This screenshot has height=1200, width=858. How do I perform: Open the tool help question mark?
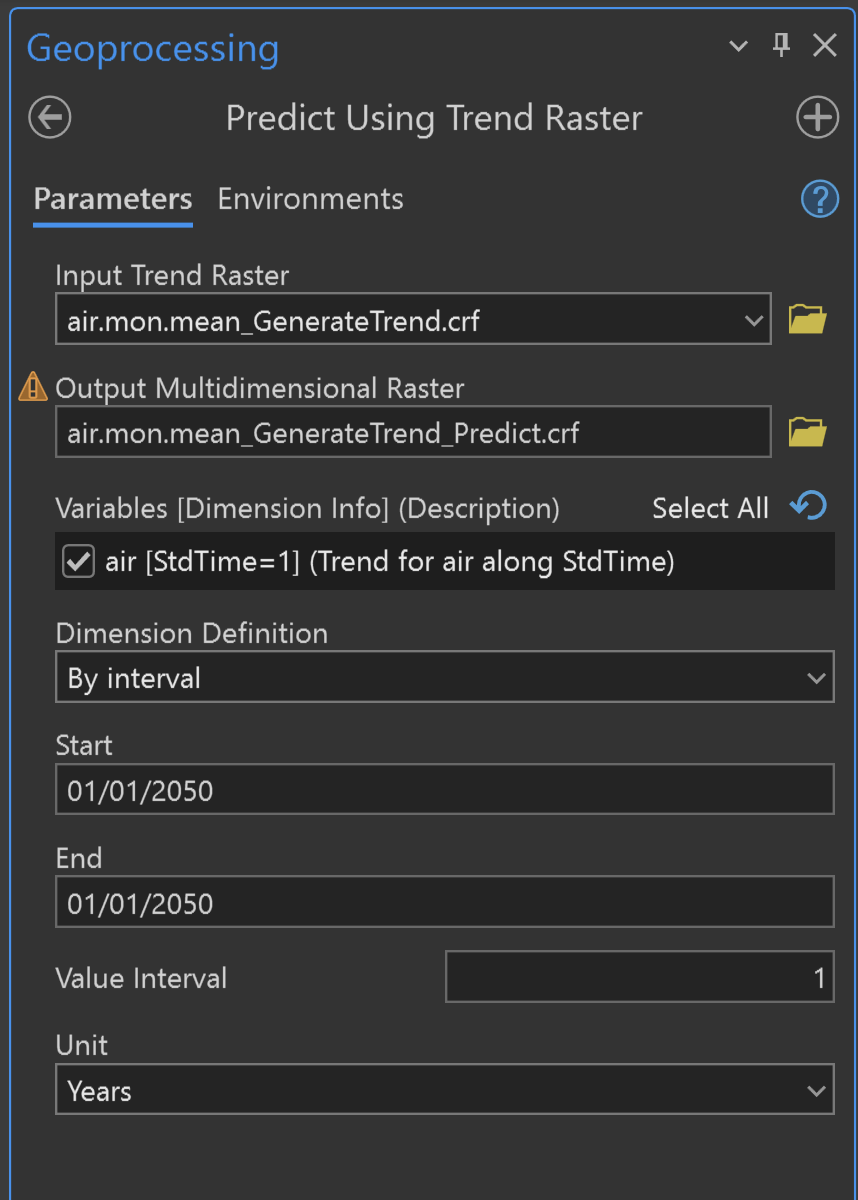(x=819, y=199)
